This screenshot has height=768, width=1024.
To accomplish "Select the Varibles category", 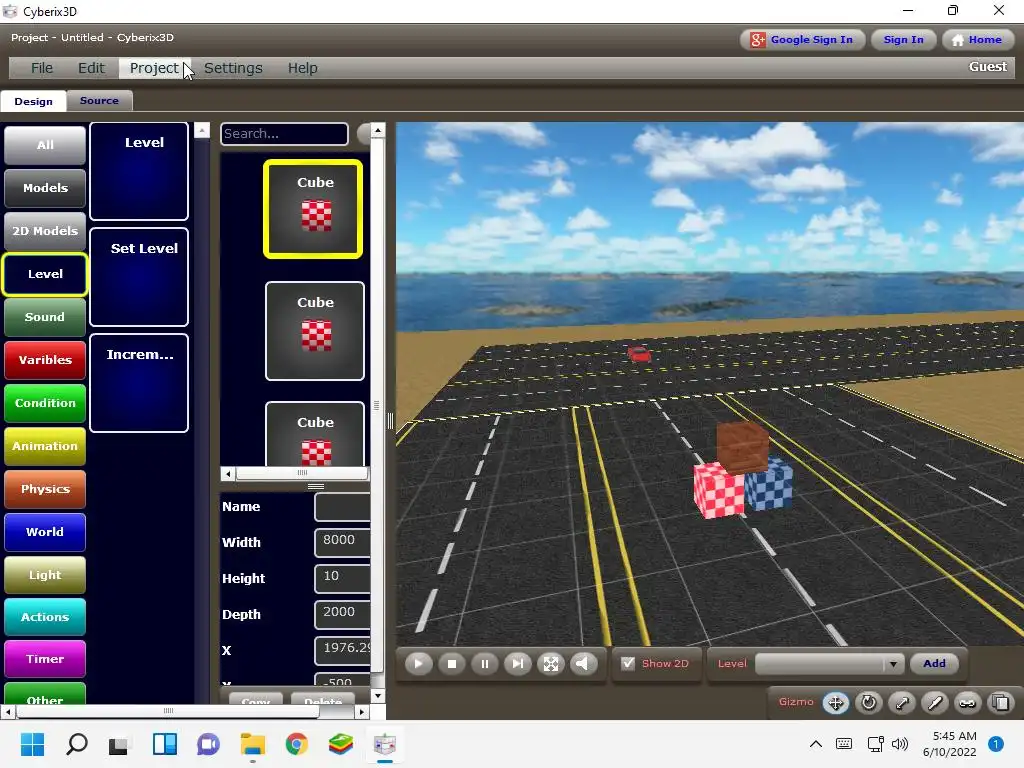I will [45, 360].
